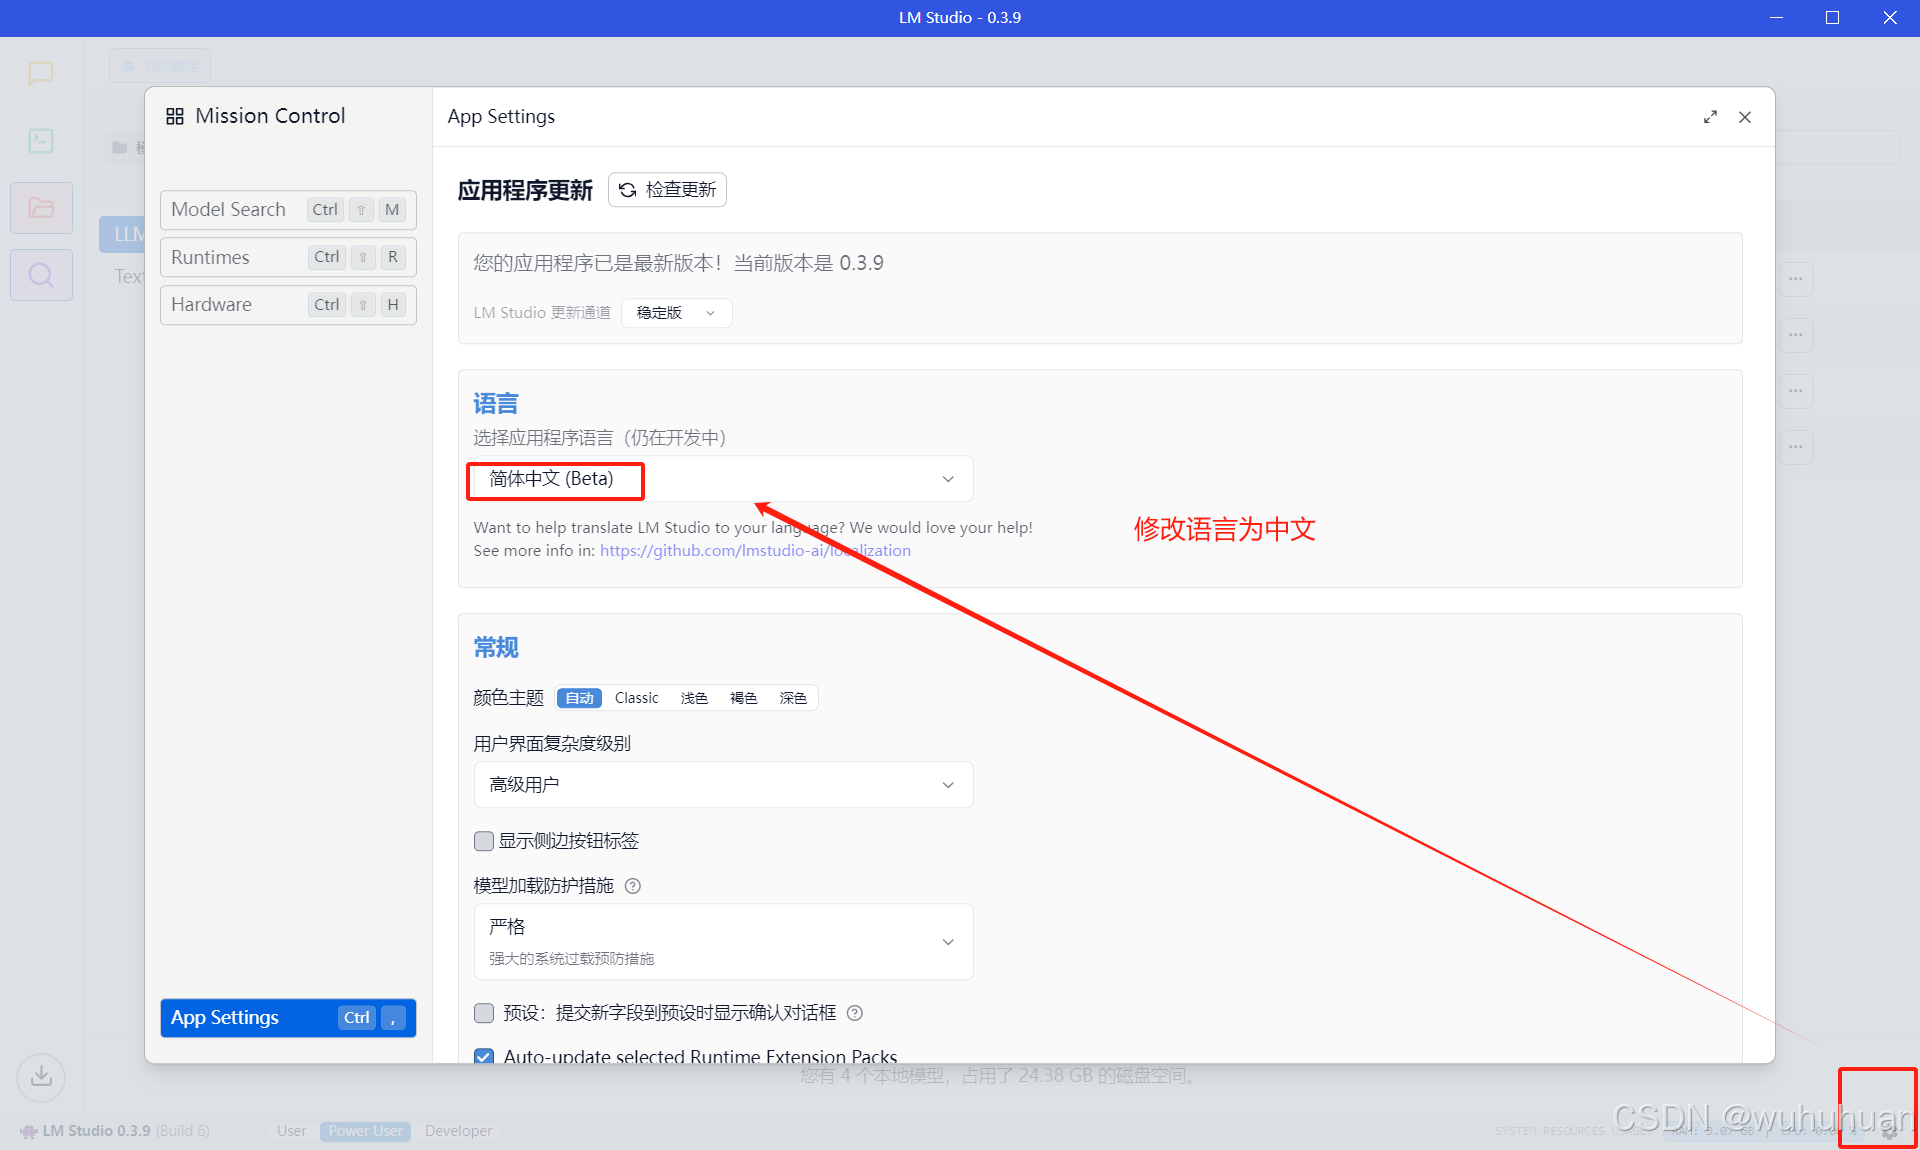The image size is (1920, 1150).
Task: Open the 简体中文 (Beta) language dropdown
Action: coord(720,479)
